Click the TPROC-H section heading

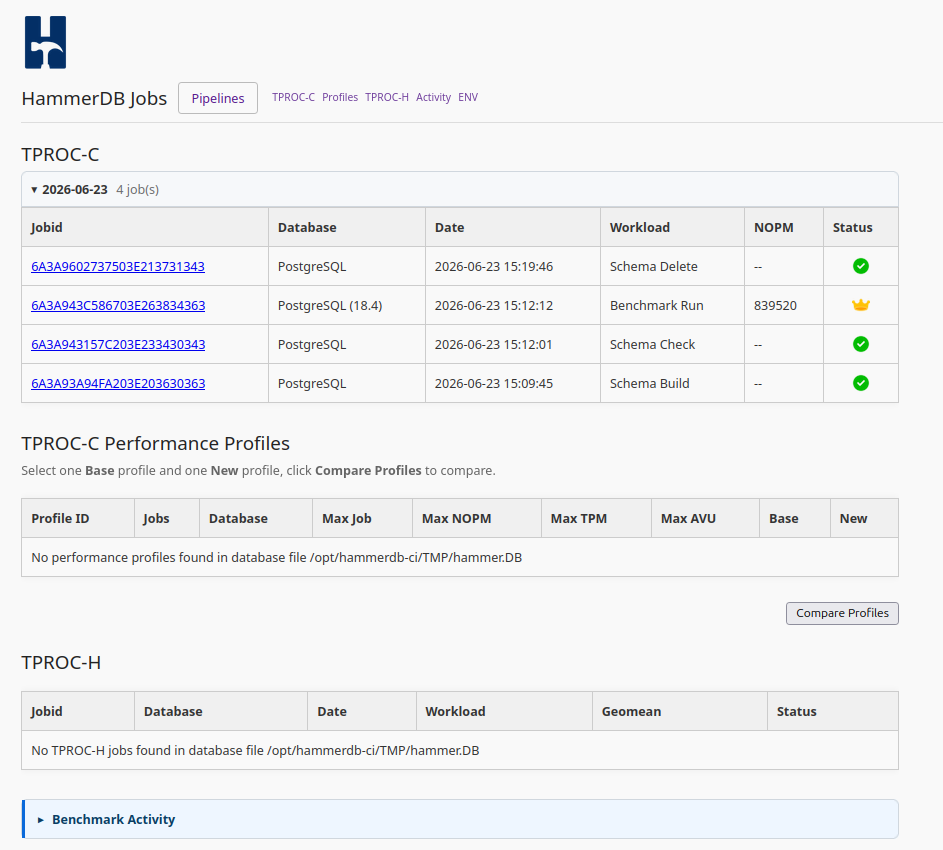(61, 662)
